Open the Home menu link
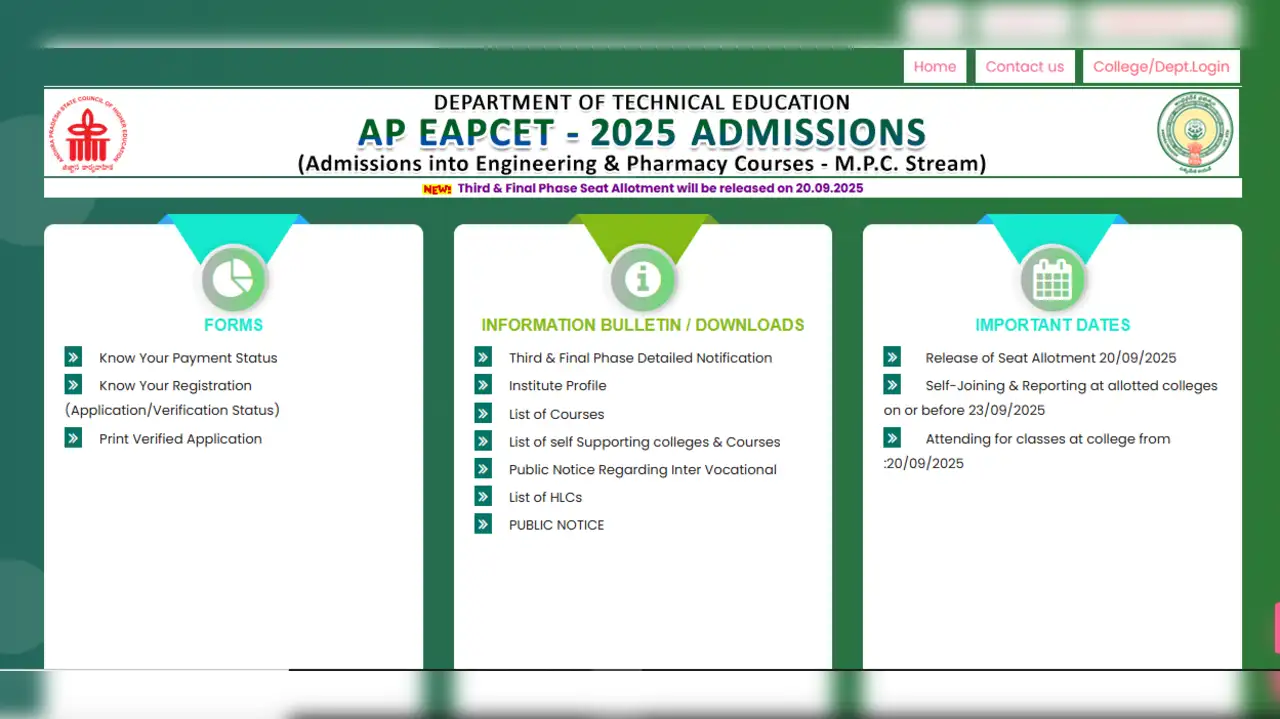This screenshot has height=719, width=1280. point(935,67)
